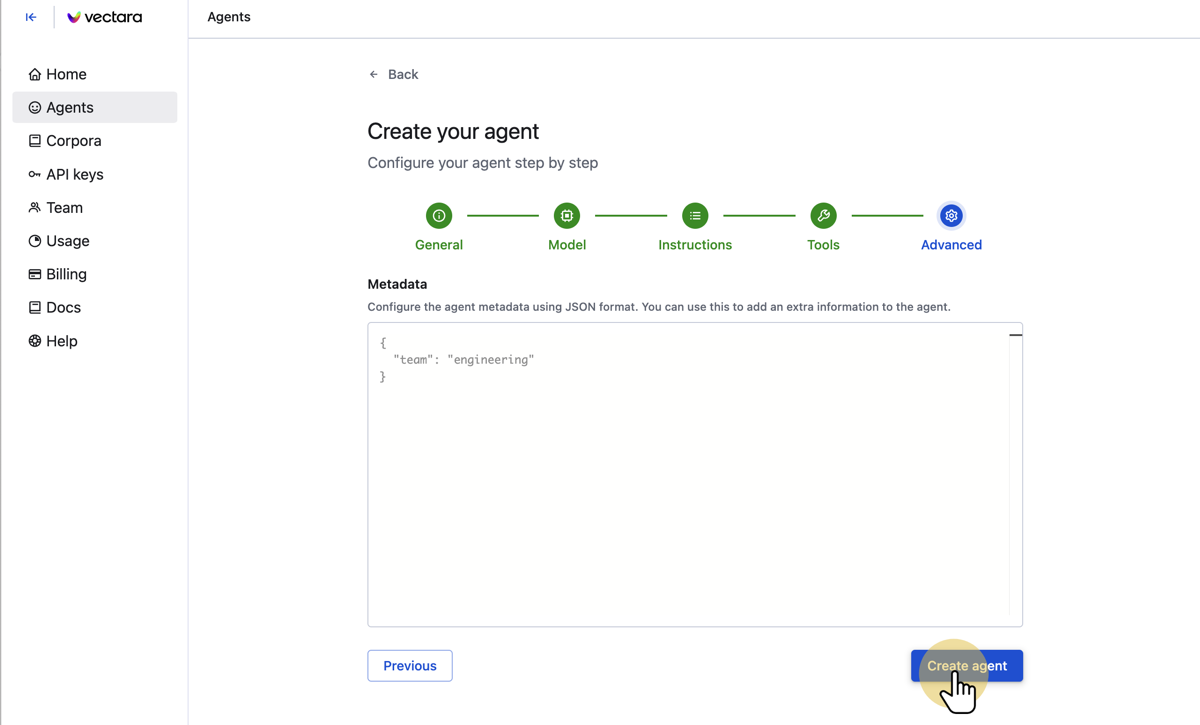Screen dimensions: 1200x725
Task: Click the Vectara logo
Action: point(104,17)
